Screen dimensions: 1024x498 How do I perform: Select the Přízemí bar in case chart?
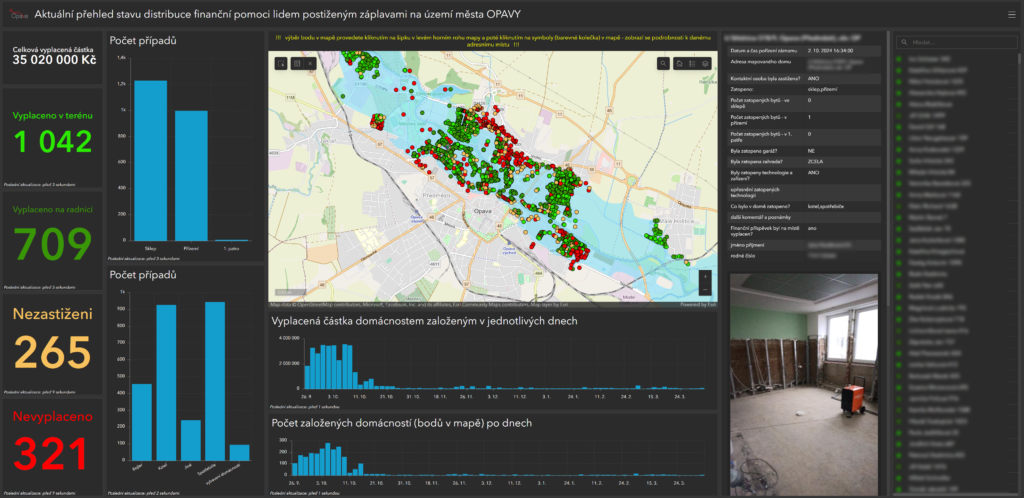pos(191,175)
